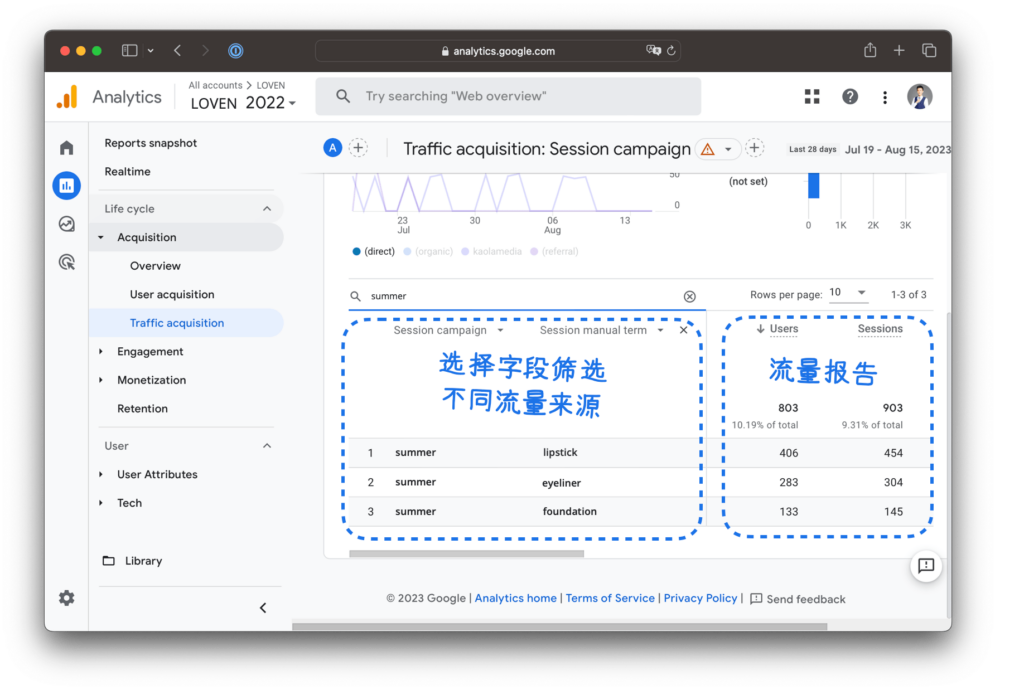
Task: Click All accounts breadcrumb
Action: point(215,86)
